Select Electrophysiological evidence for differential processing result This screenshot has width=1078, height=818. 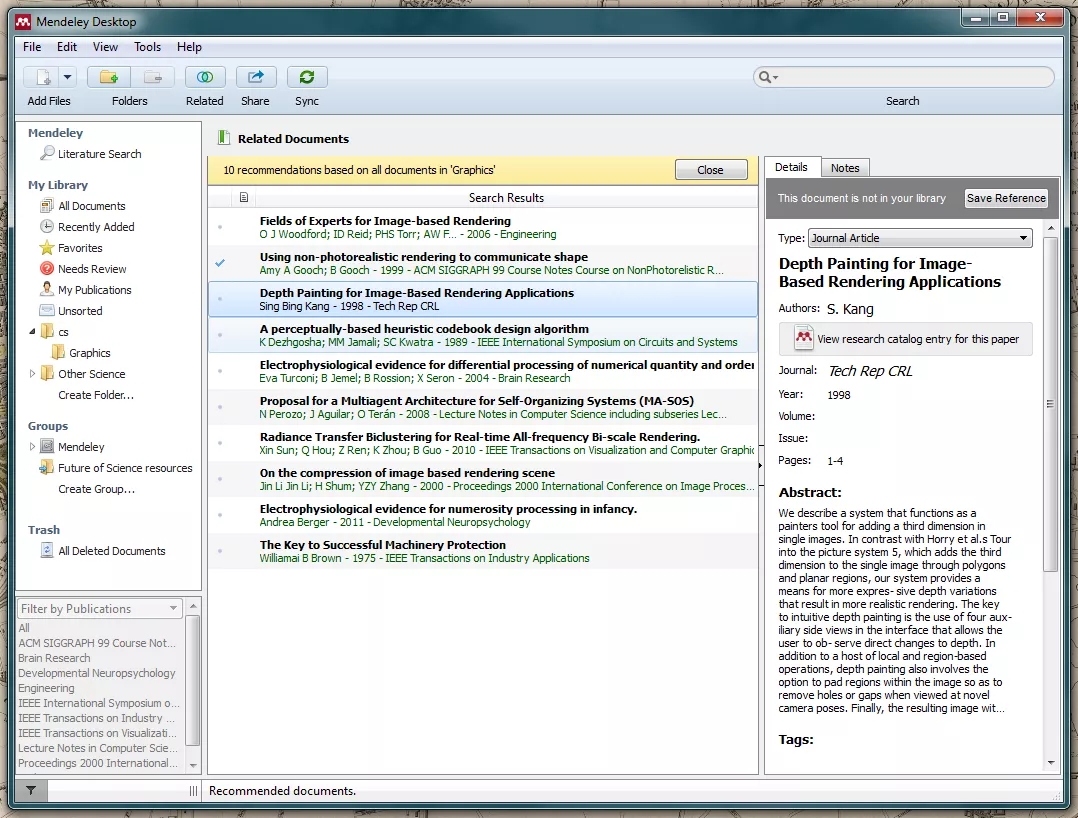pyautogui.click(x=483, y=371)
